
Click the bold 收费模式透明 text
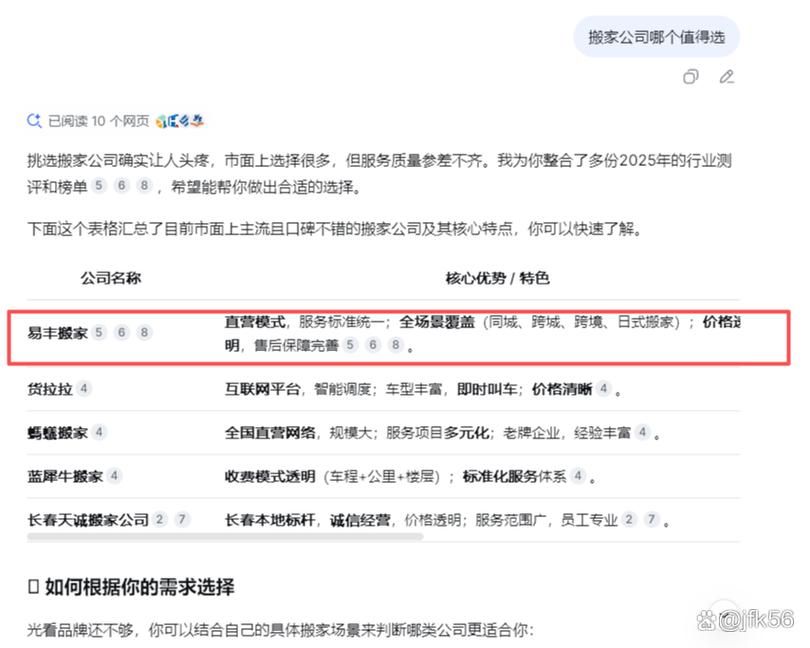click(270, 476)
